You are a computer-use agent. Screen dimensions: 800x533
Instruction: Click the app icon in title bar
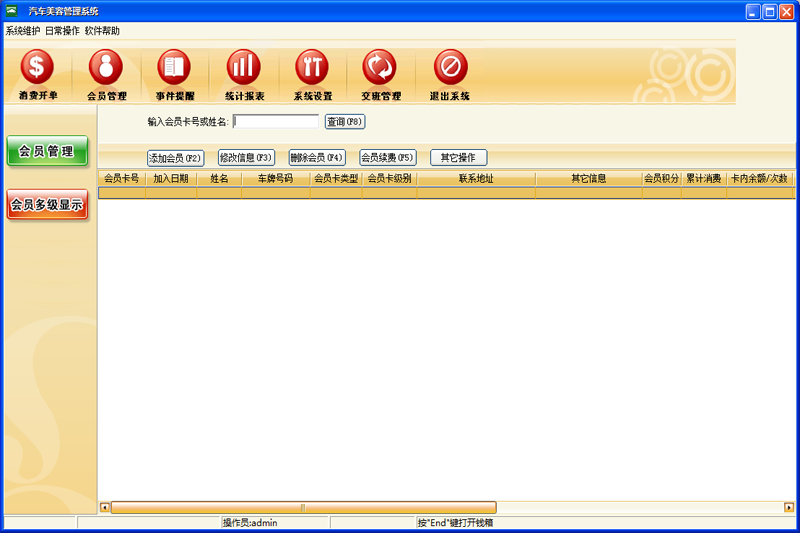[x=11, y=11]
